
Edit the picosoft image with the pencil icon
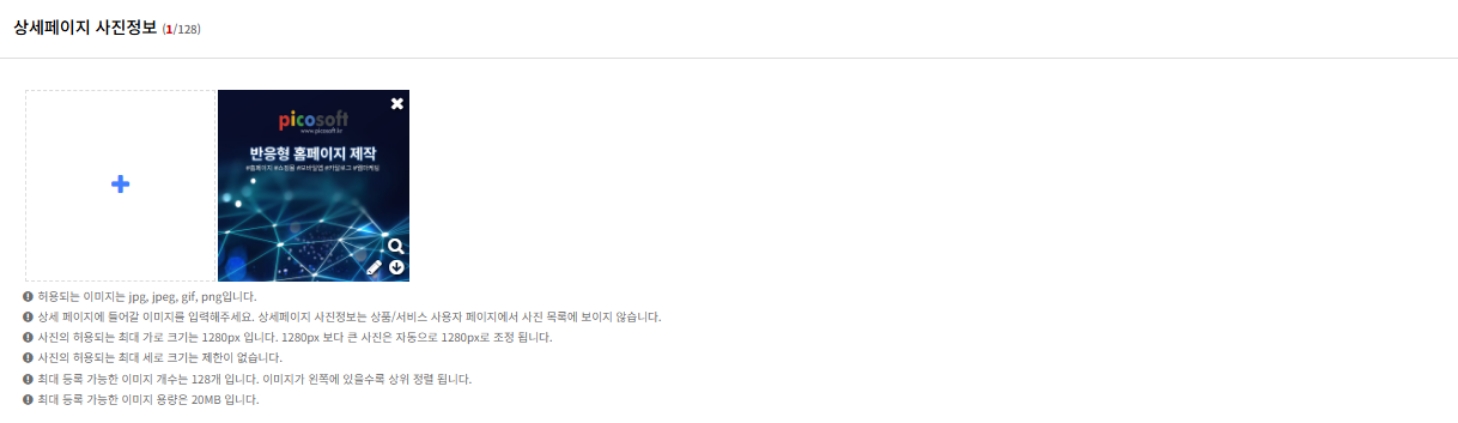click(x=374, y=268)
